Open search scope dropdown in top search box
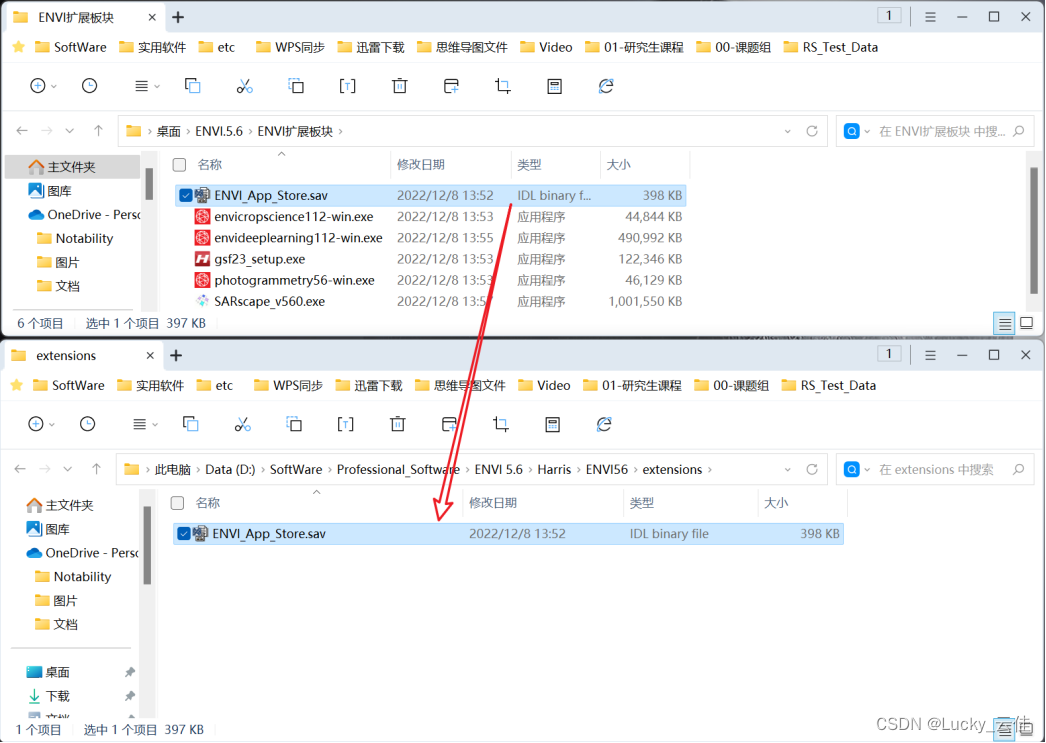This screenshot has width=1046, height=743. coord(867,131)
